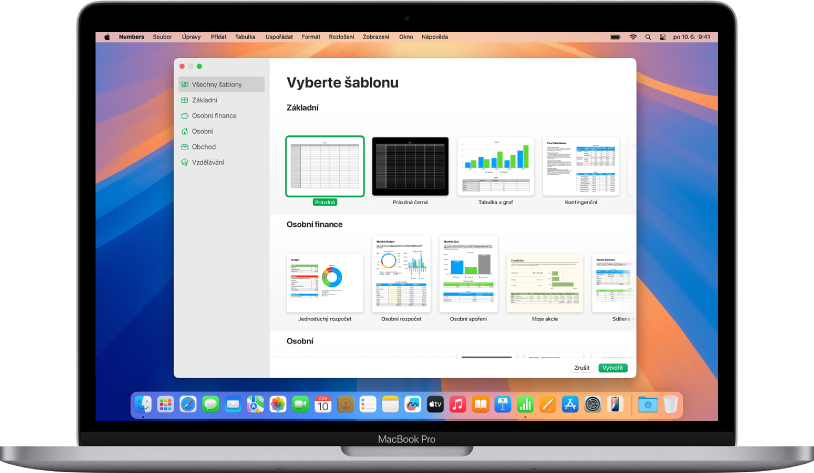
Task: Select the Základní sidebar category
Action: [x=222, y=100]
